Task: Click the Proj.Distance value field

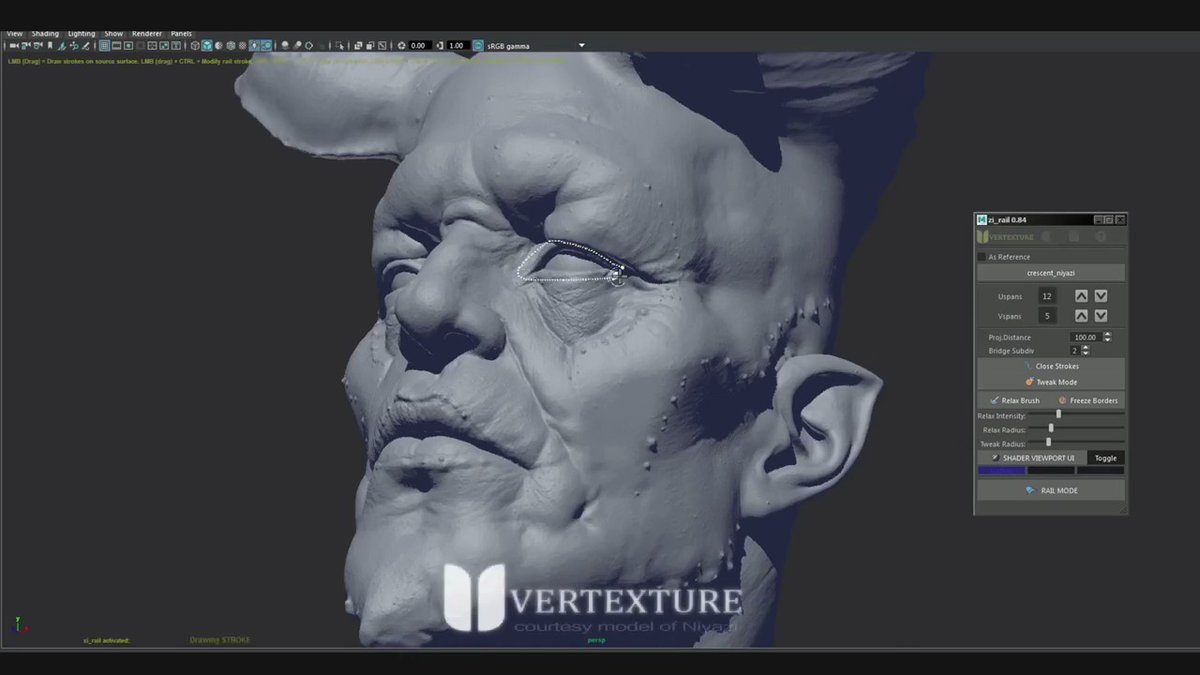Action: coord(1084,337)
